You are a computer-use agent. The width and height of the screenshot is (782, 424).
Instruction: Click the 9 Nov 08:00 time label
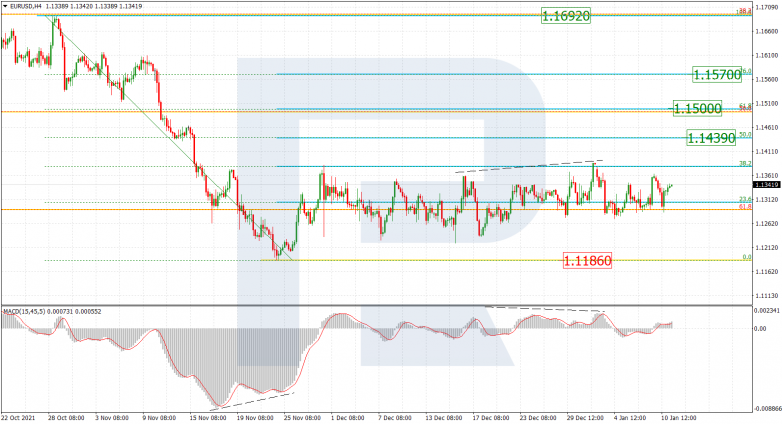pos(159,418)
